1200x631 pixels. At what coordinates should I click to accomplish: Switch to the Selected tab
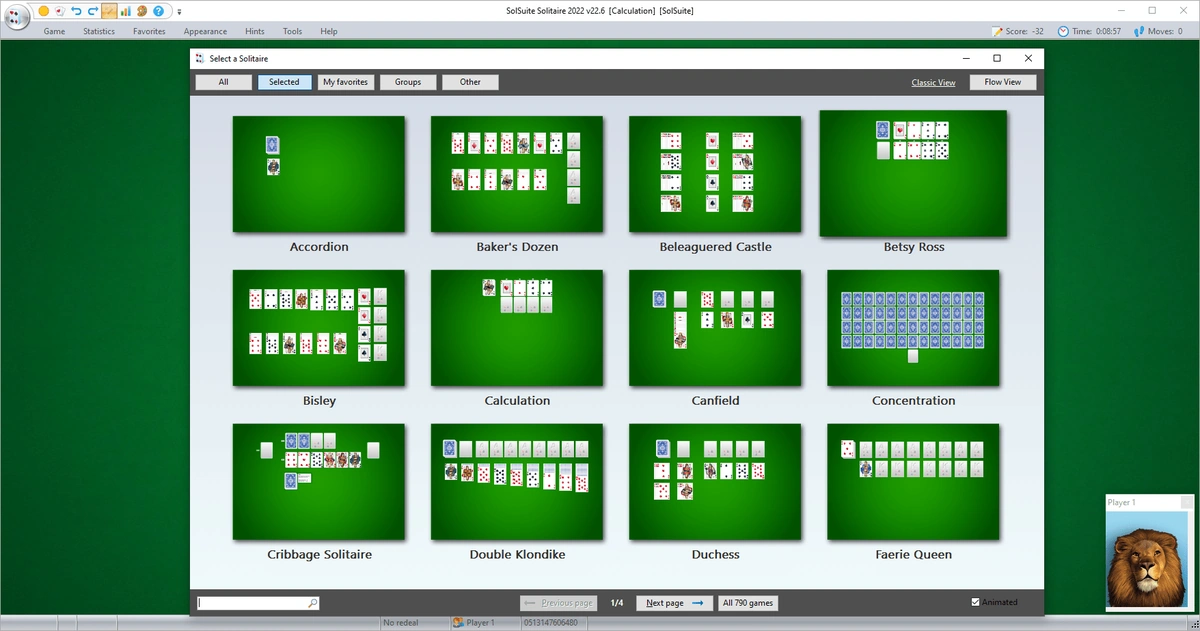(284, 82)
